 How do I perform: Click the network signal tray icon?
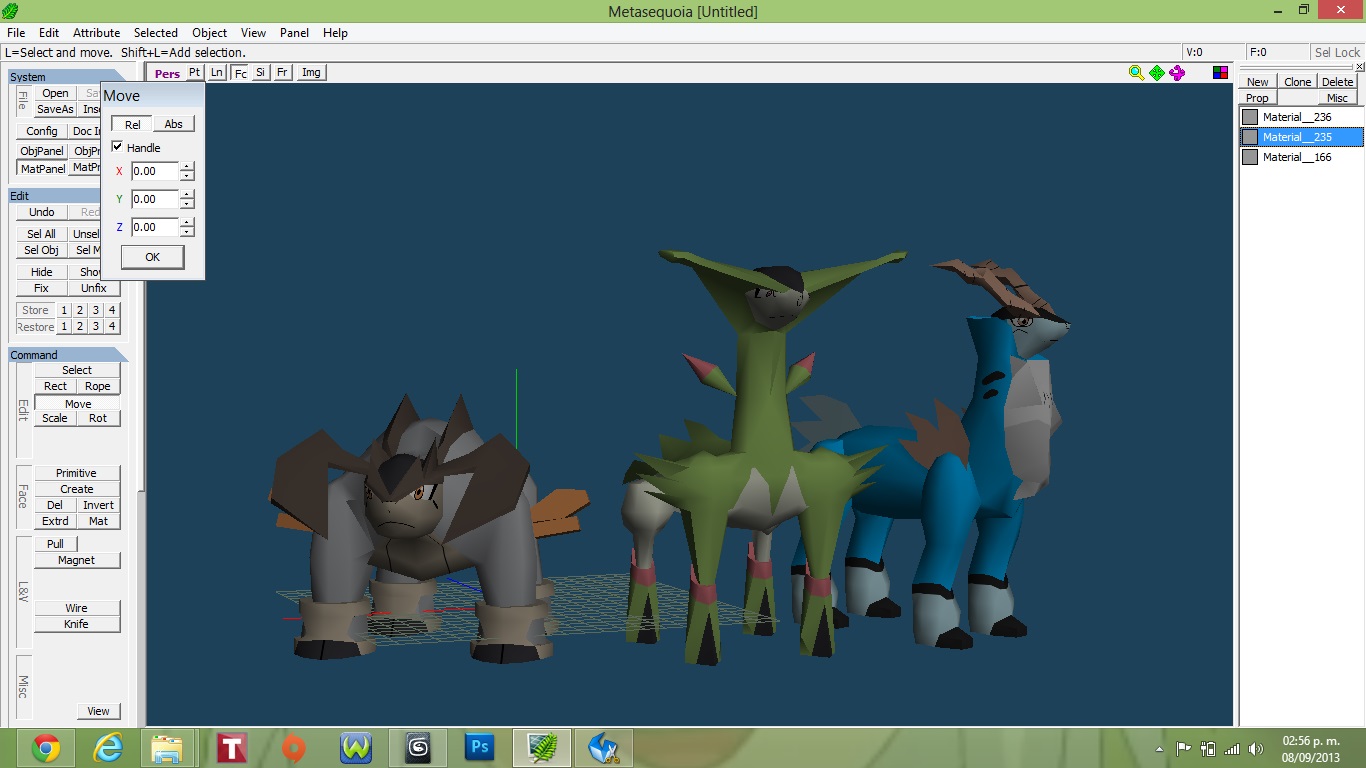[x=1231, y=749]
